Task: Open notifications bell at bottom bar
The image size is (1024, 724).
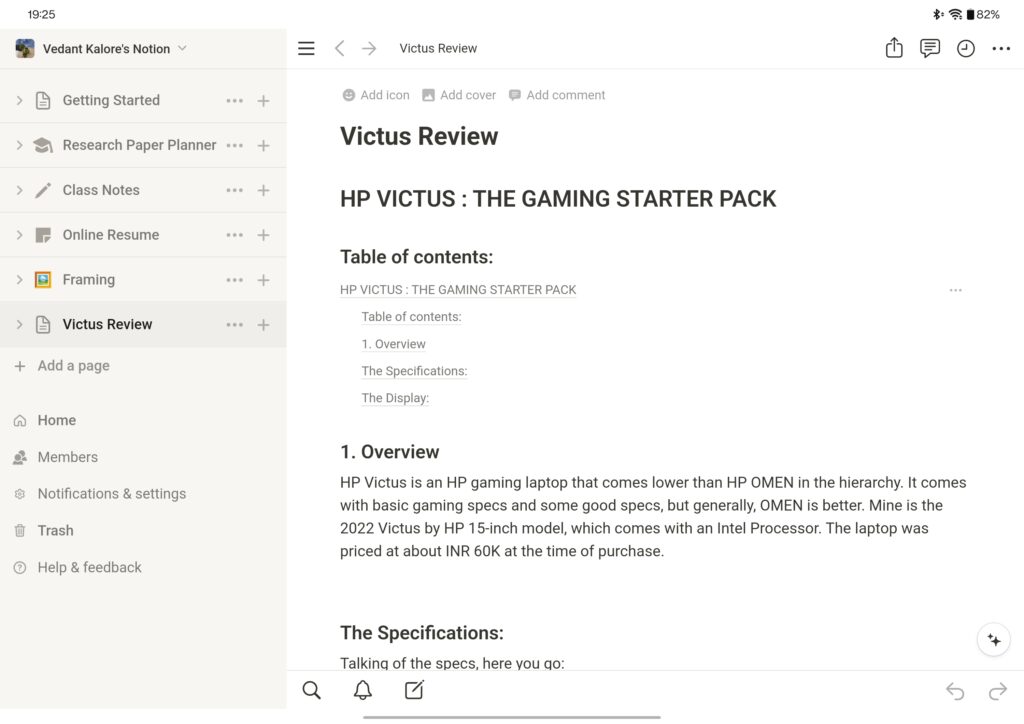Action: tap(363, 690)
